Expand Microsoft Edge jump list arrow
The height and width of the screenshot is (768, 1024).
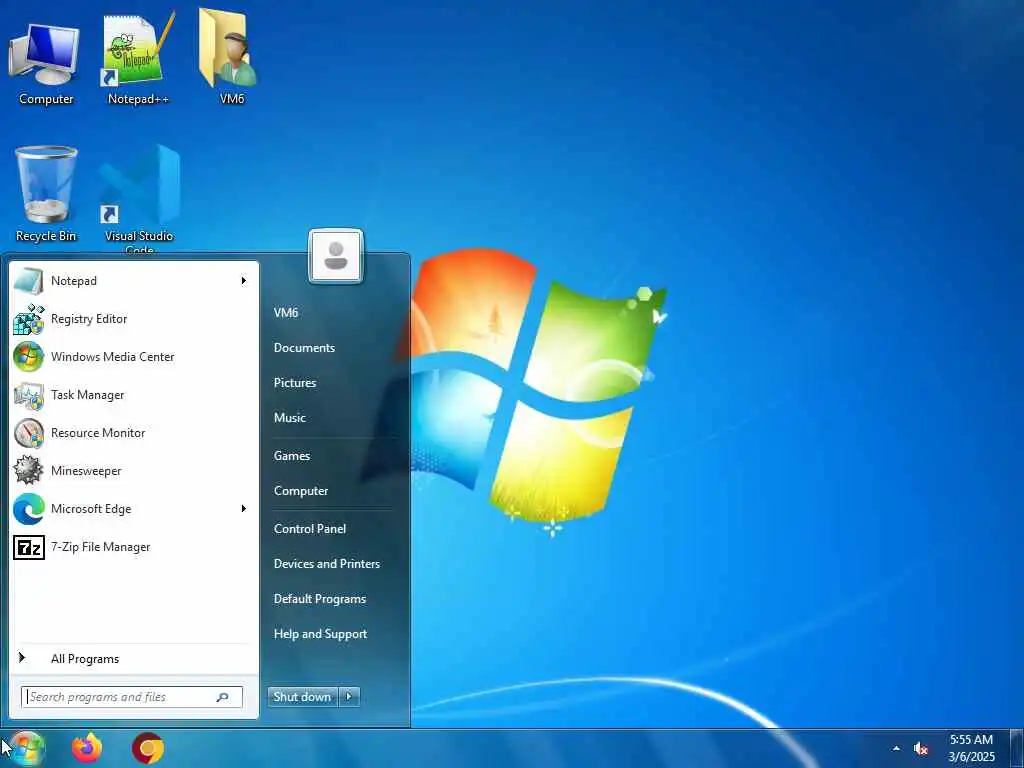(x=244, y=509)
